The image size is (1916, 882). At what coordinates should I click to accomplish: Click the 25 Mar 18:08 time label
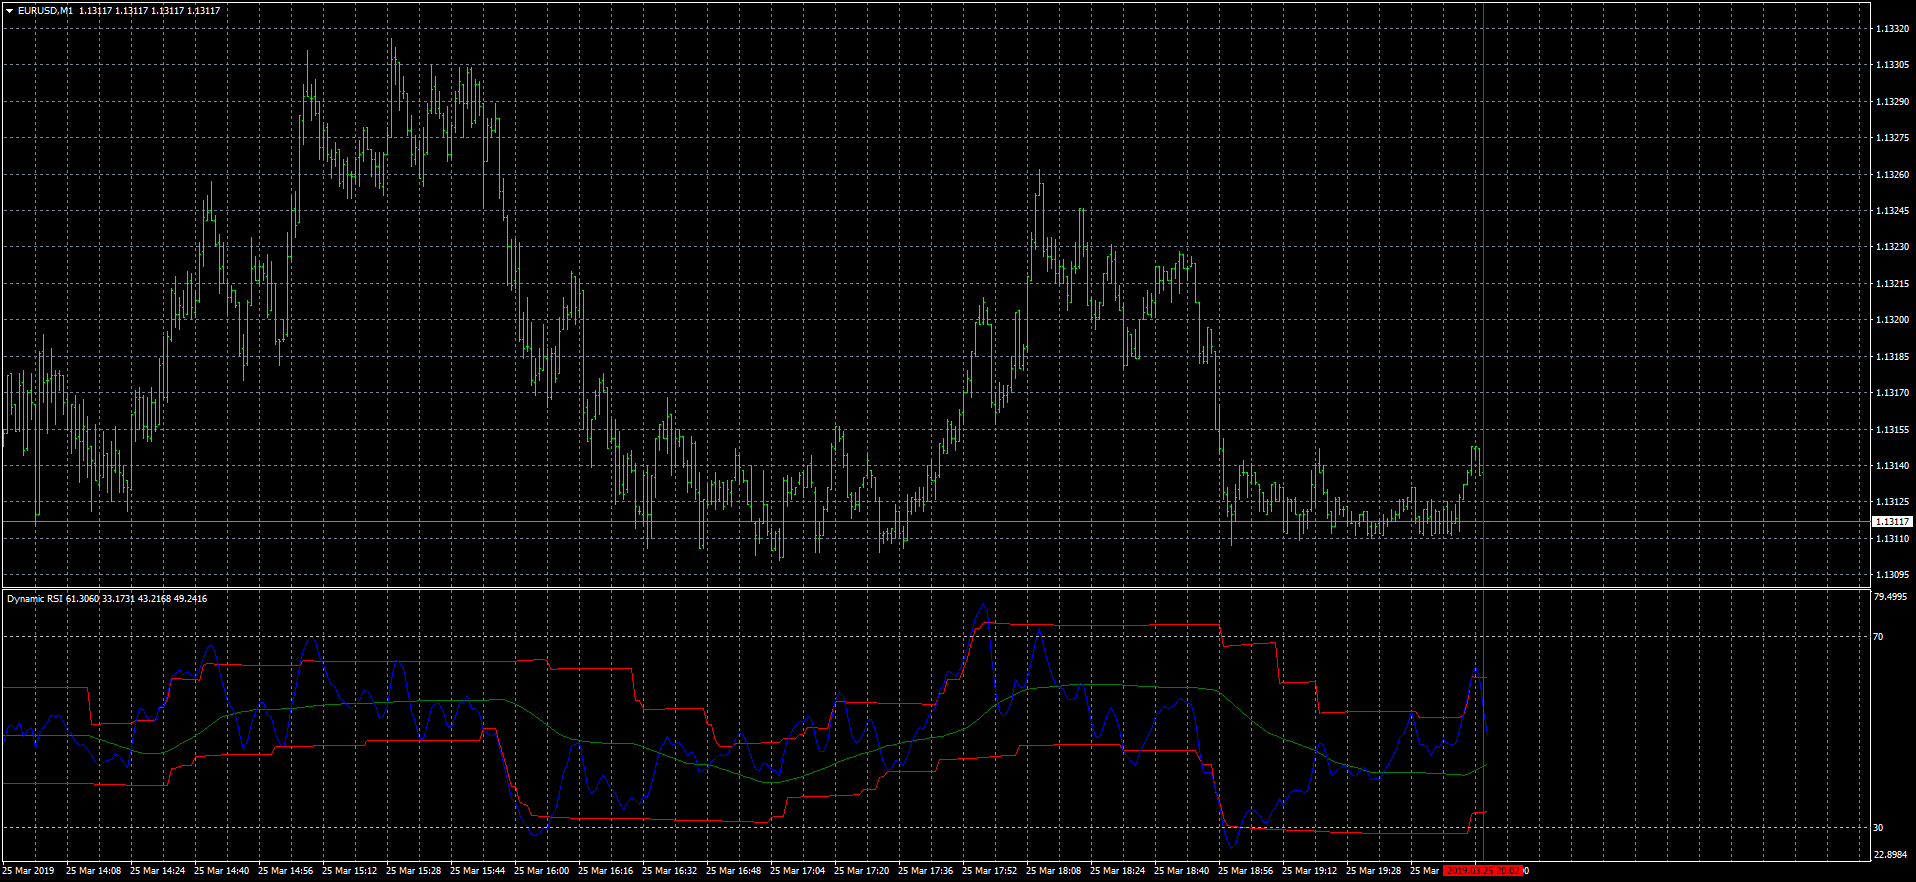1054,871
